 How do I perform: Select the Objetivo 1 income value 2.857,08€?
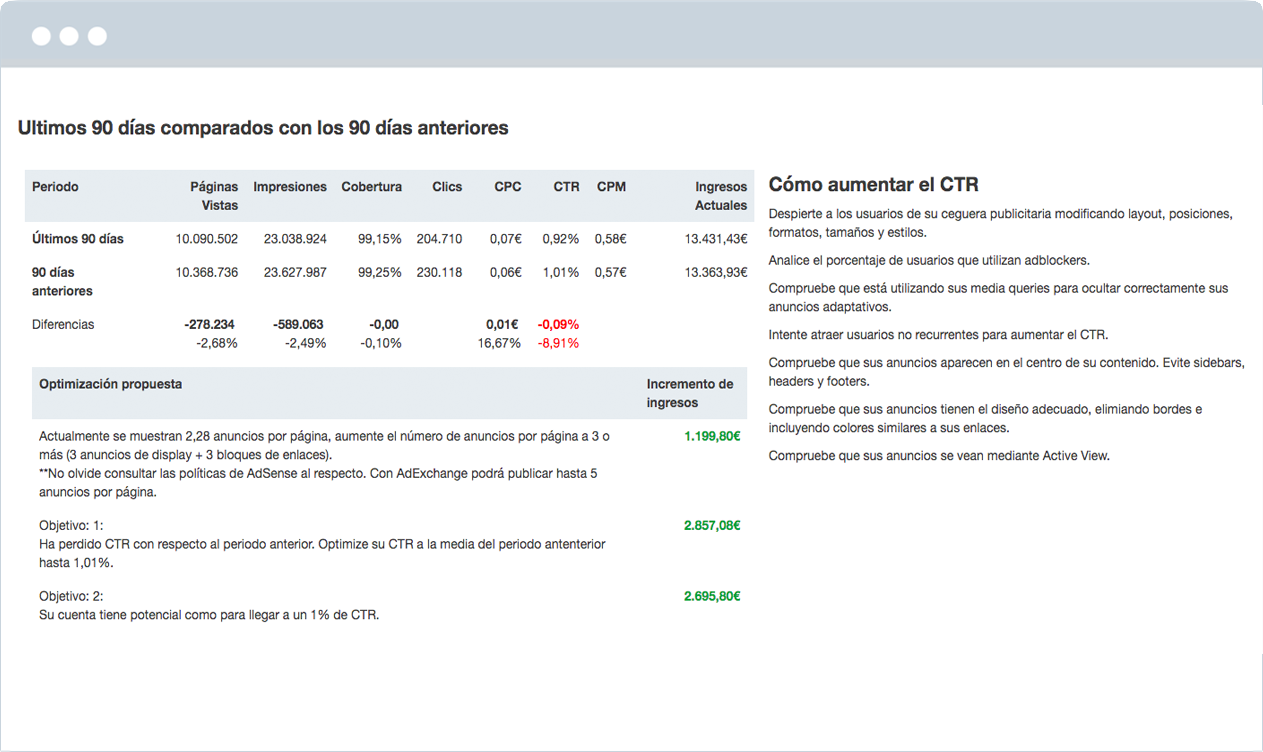[x=712, y=524]
